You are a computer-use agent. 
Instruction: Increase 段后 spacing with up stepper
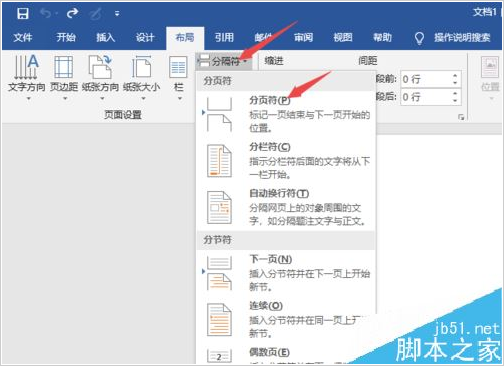coord(455,93)
